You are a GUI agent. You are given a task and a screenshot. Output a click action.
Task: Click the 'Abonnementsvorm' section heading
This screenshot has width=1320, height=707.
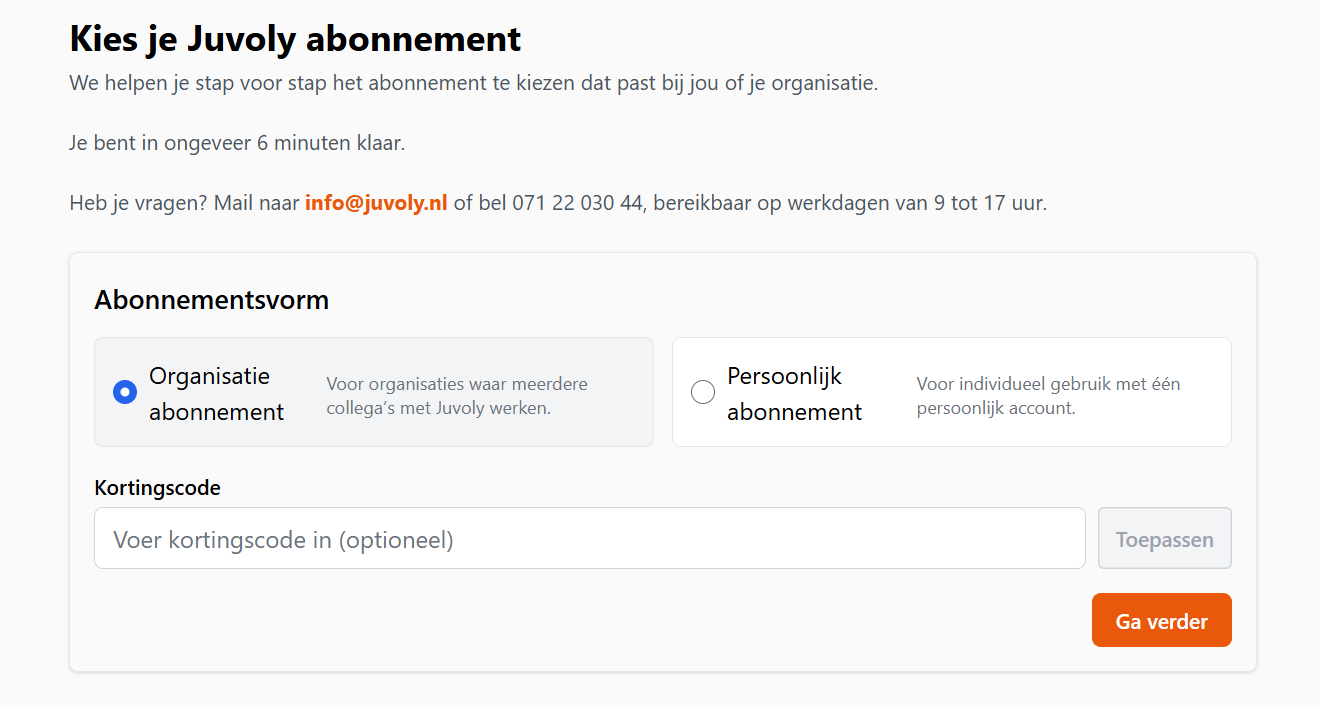pyautogui.click(x=211, y=300)
